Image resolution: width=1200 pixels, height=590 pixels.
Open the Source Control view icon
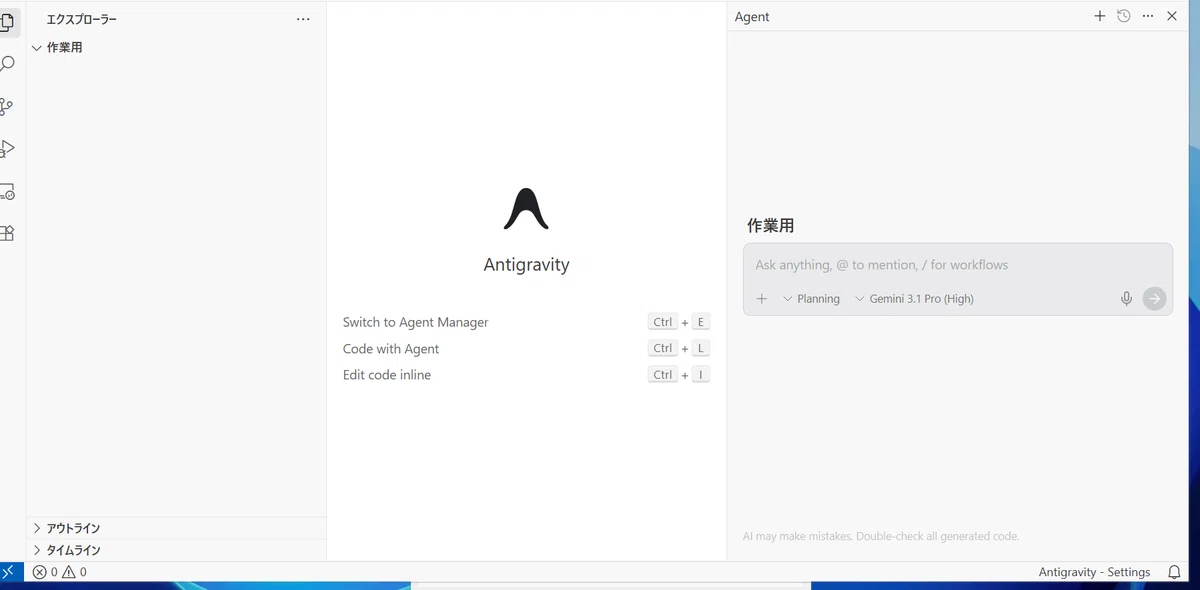point(6,106)
